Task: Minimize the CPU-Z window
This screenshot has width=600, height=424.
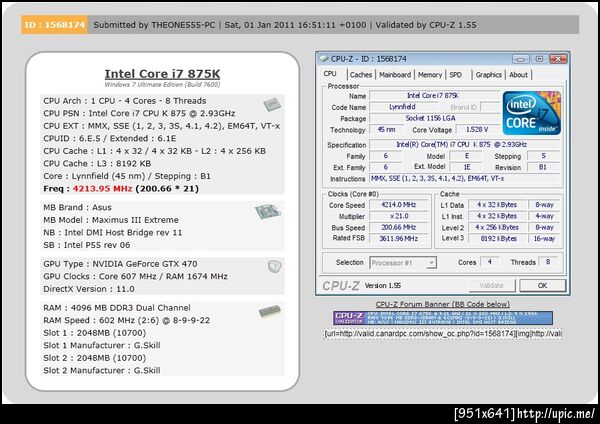Action: [520, 59]
